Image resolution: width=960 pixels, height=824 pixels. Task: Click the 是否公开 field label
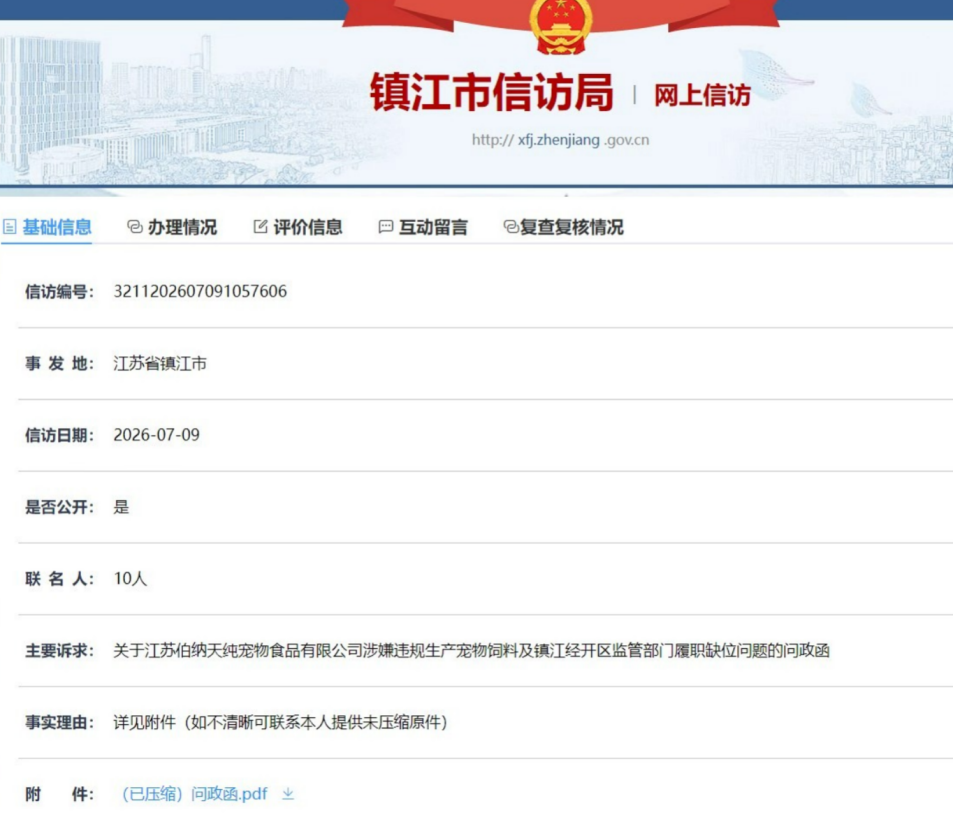[59, 507]
